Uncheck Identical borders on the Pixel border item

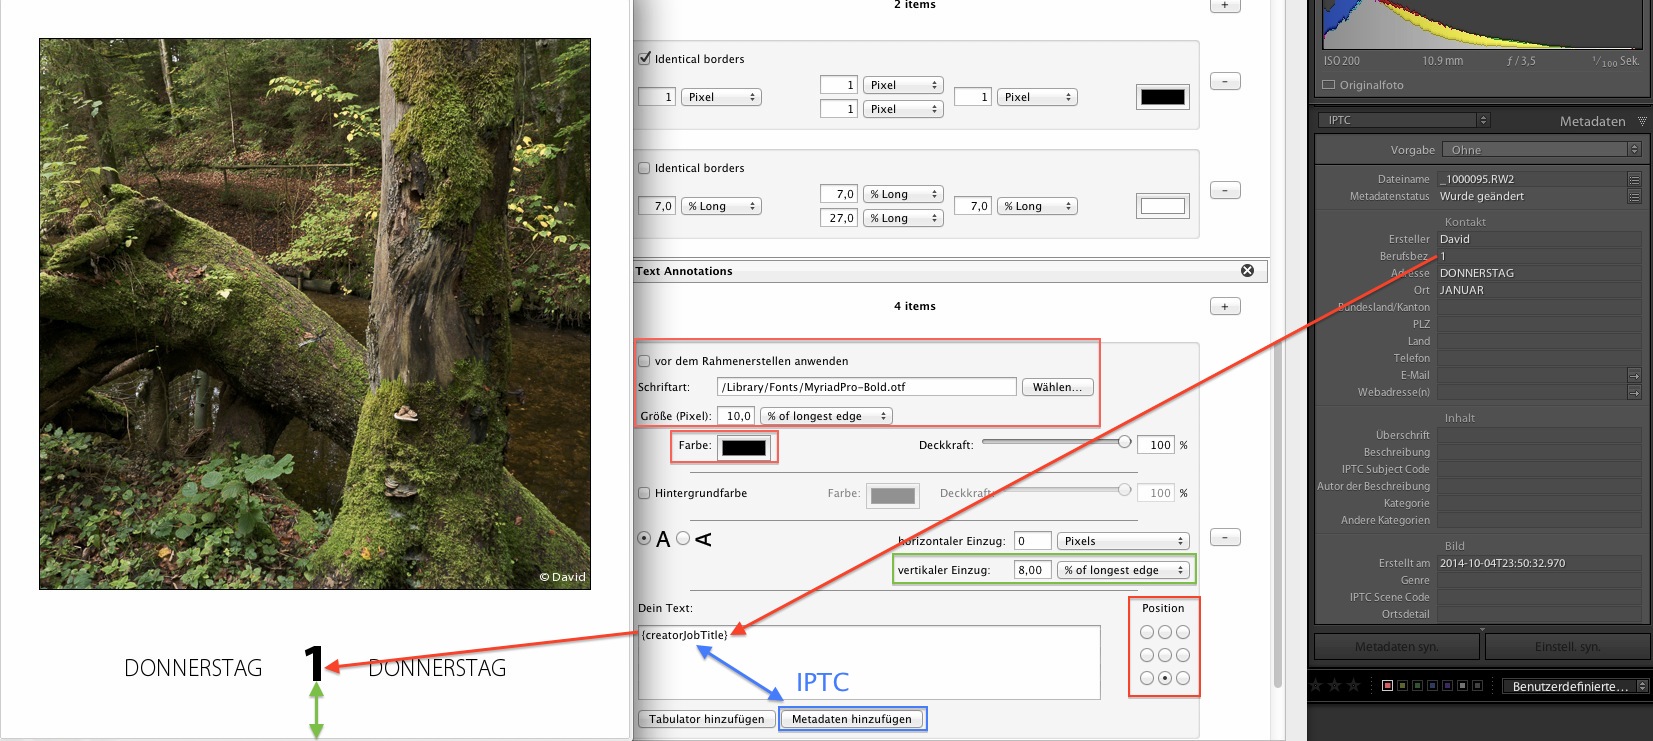644,58
